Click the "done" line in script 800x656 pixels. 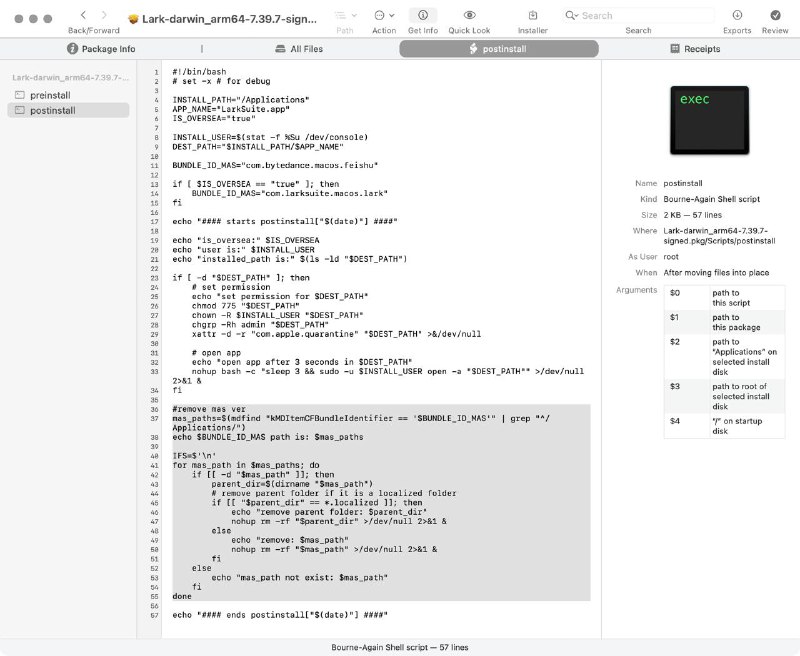tap(182, 596)
